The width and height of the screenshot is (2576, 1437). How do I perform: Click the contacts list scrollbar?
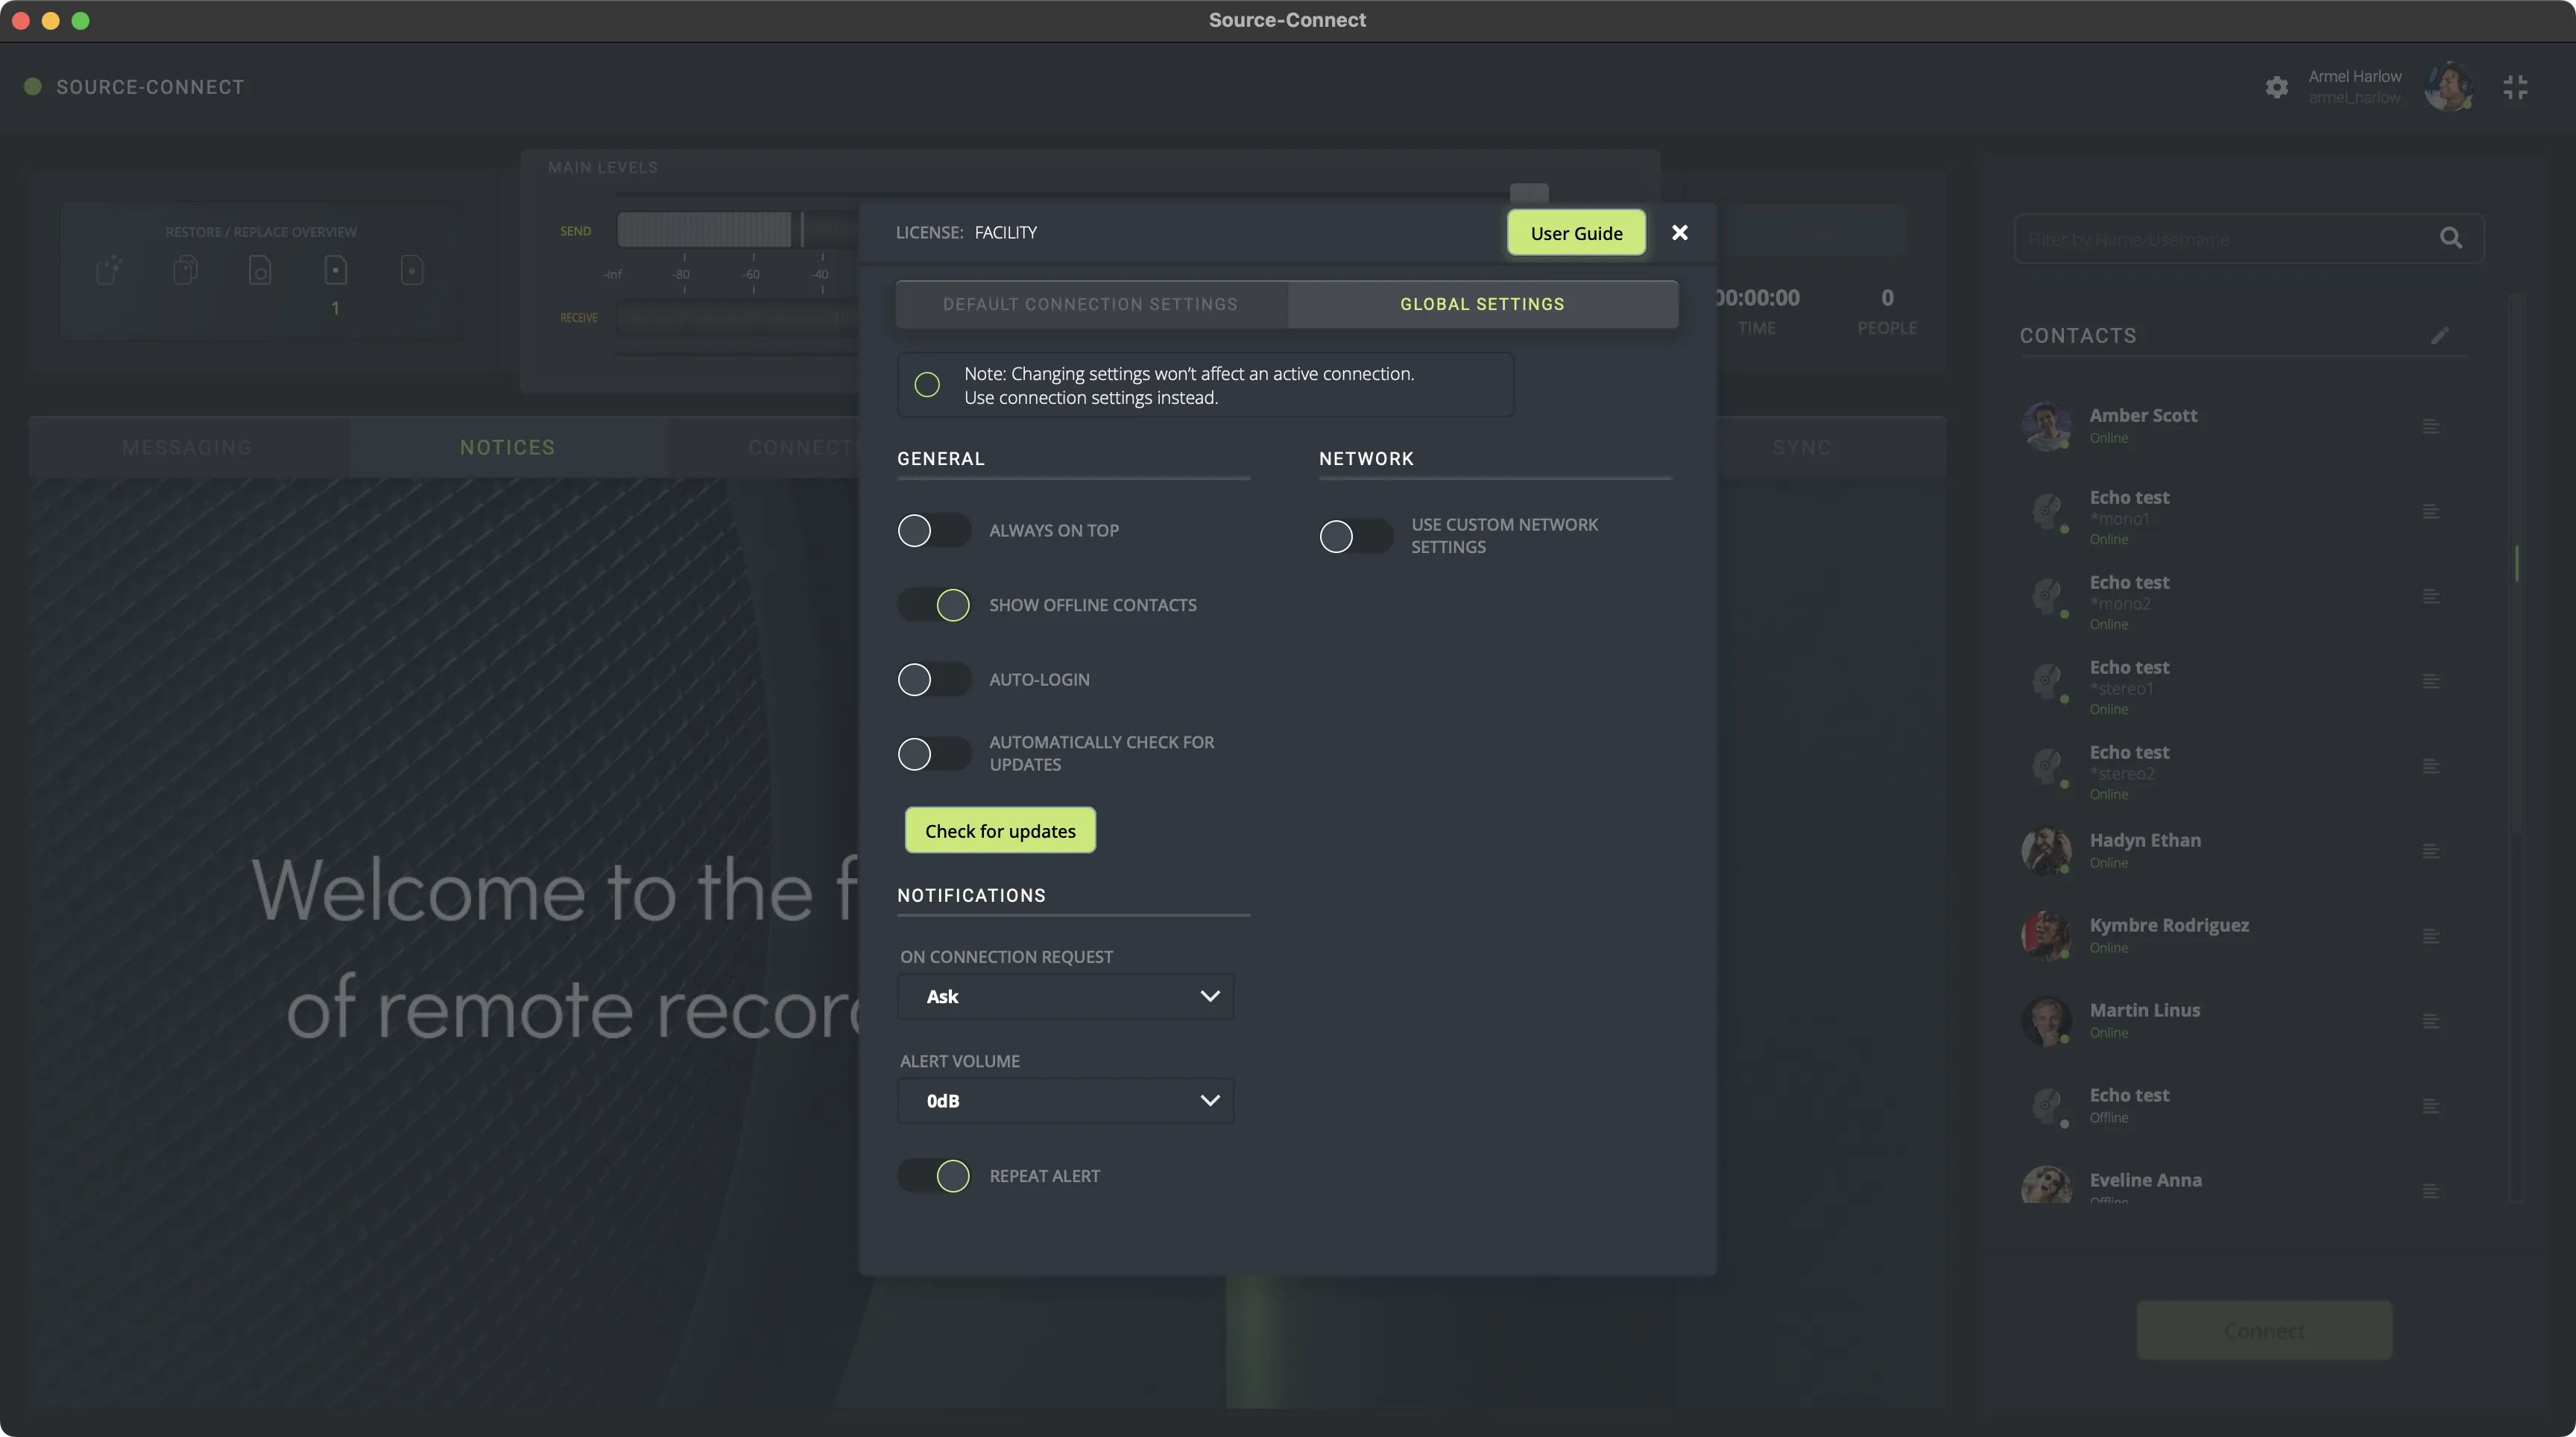pos(2517,563)
